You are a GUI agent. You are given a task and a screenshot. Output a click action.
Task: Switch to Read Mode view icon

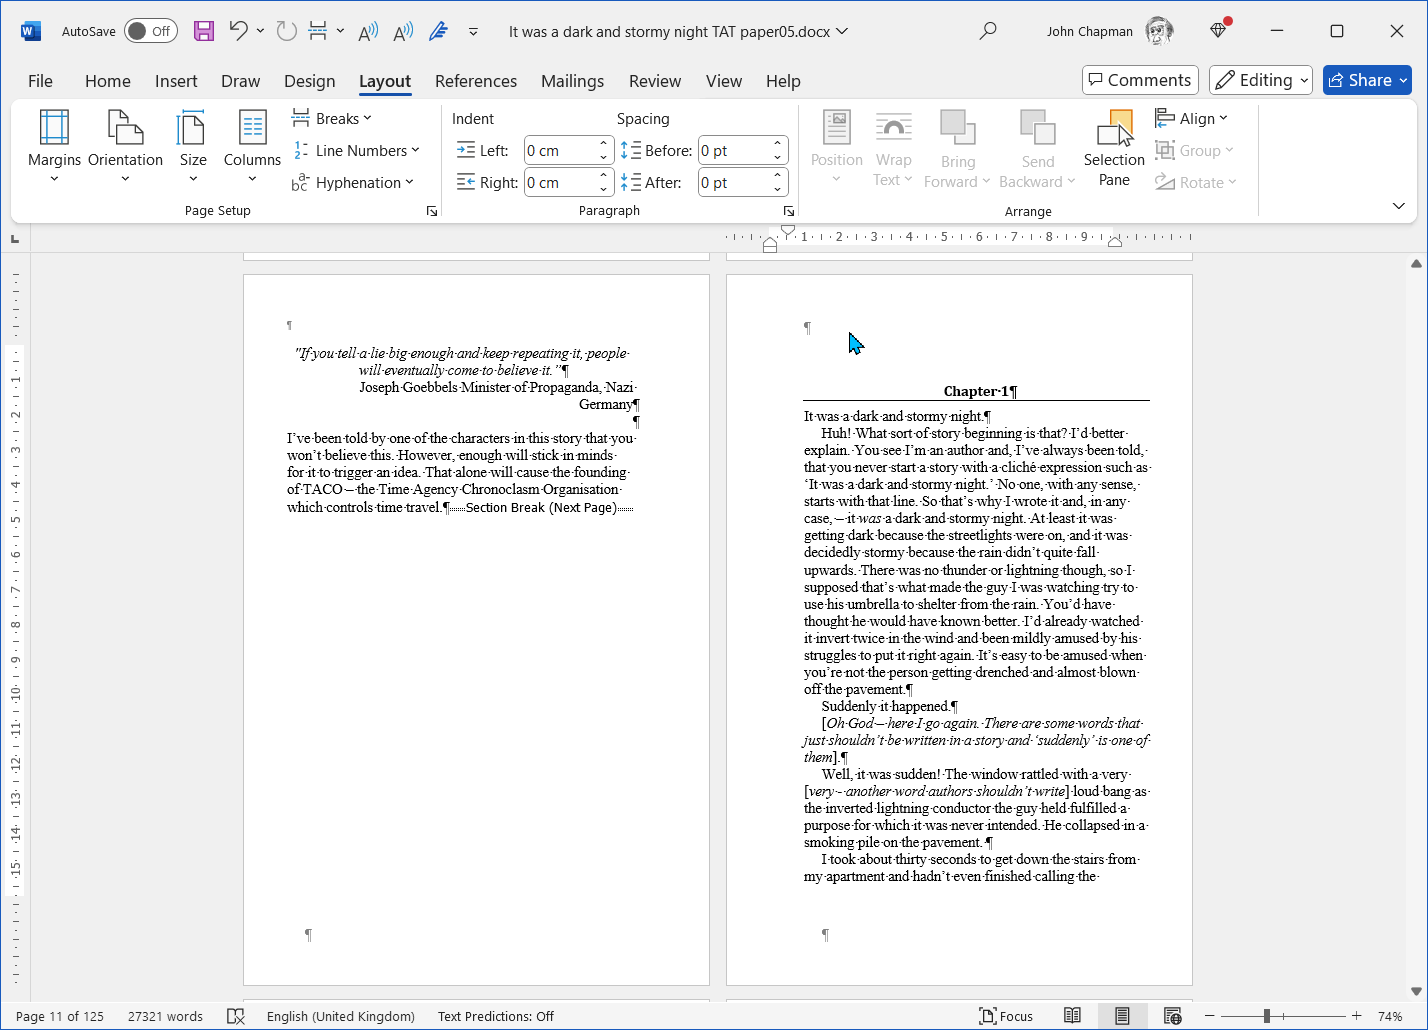click(x=1072, y=1016)
